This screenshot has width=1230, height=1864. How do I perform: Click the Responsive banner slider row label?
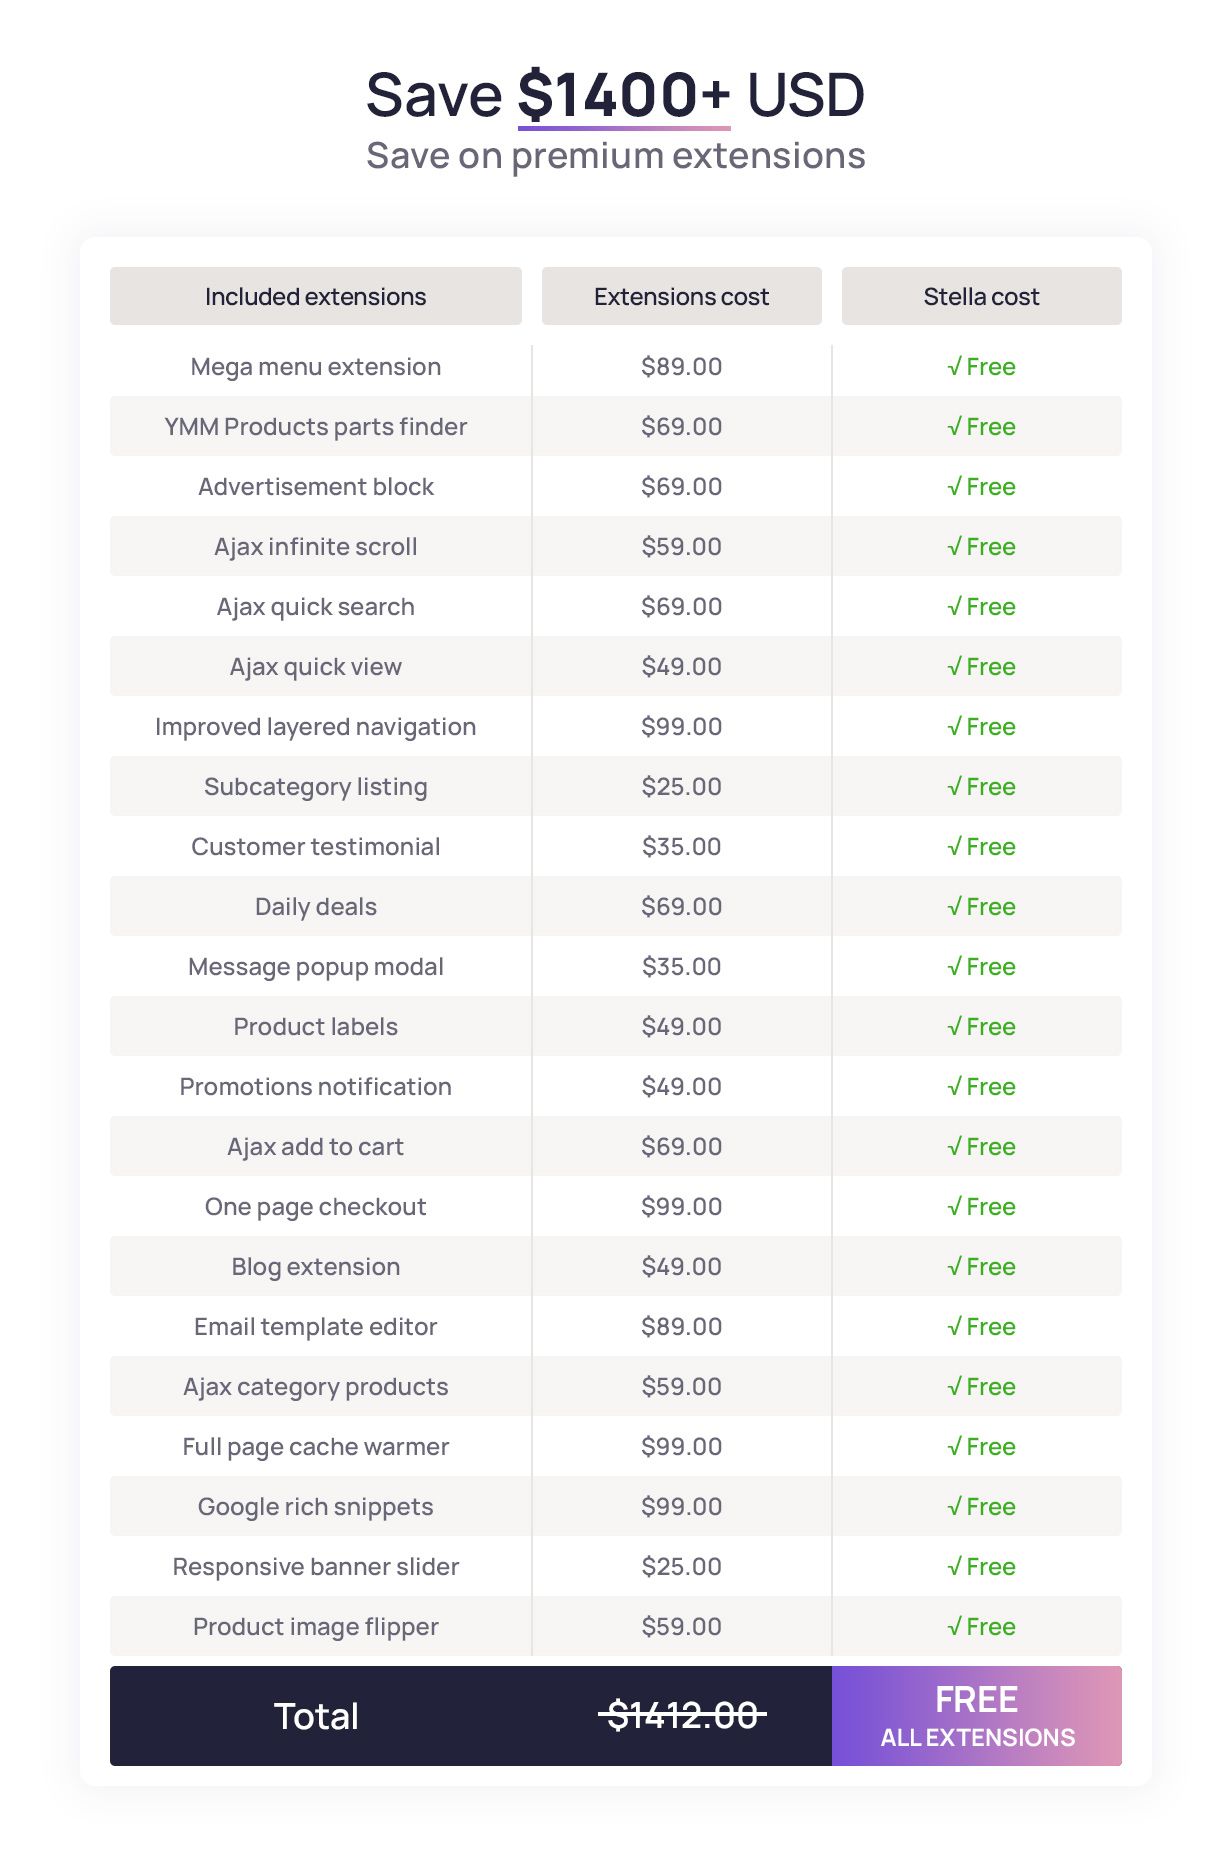point(315,1567)
